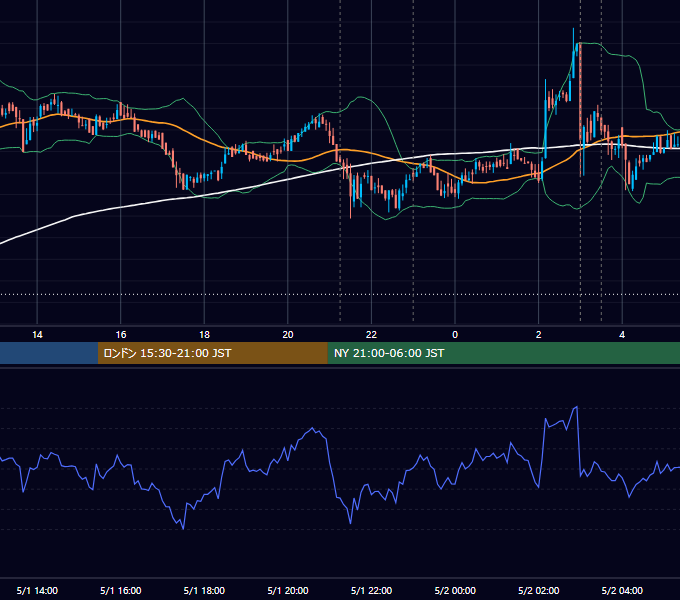
Task: Click the 16 hour label on time axis
Action: tap(121, 334)
